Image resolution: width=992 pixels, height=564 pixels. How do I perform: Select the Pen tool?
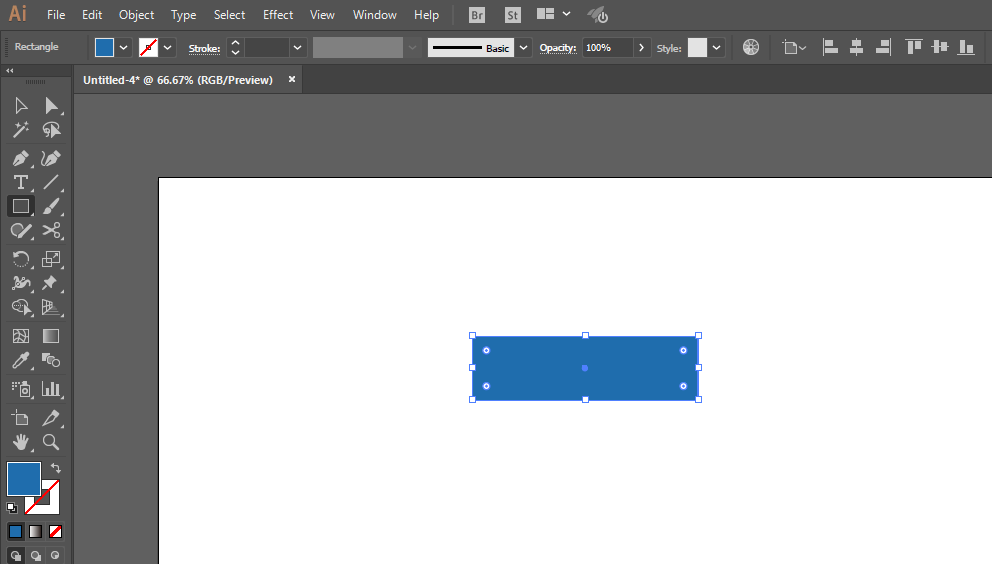point(21,158)
